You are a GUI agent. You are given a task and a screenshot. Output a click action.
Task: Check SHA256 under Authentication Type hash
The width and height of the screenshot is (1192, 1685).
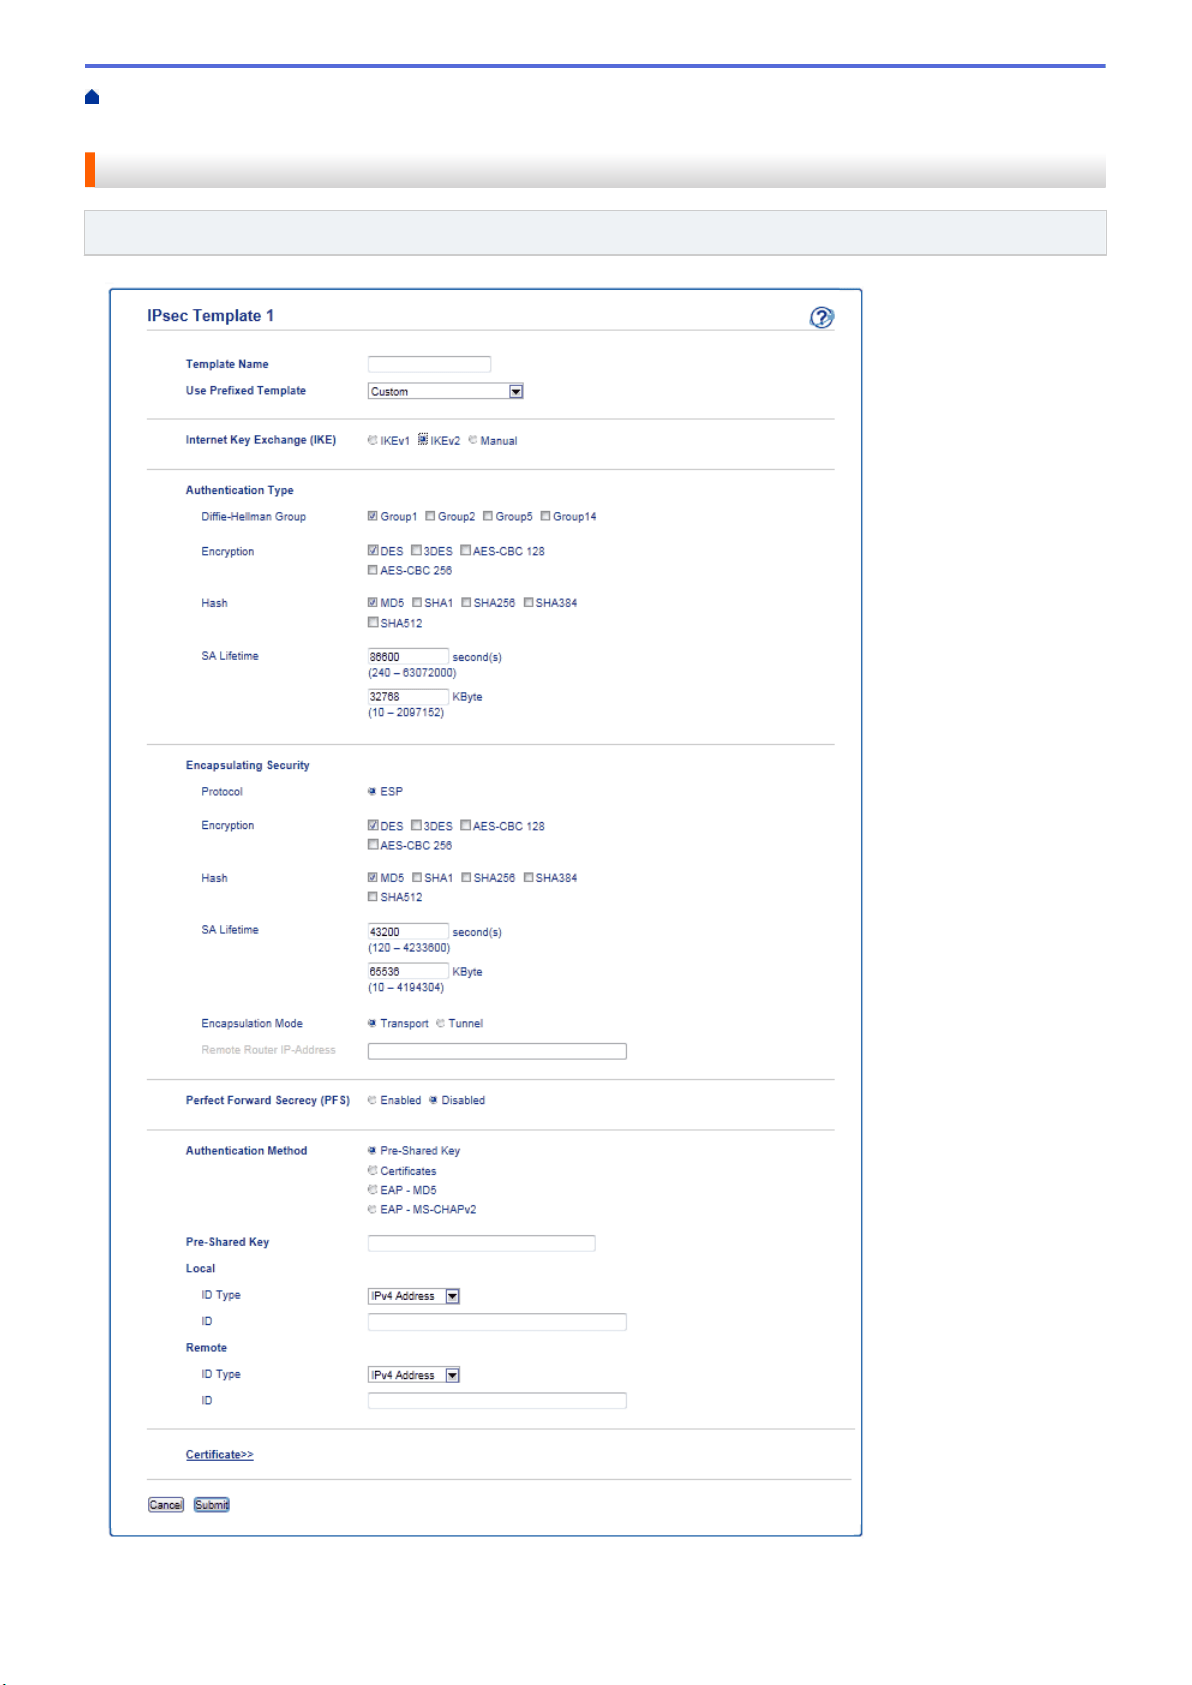(x=466, y=603)
